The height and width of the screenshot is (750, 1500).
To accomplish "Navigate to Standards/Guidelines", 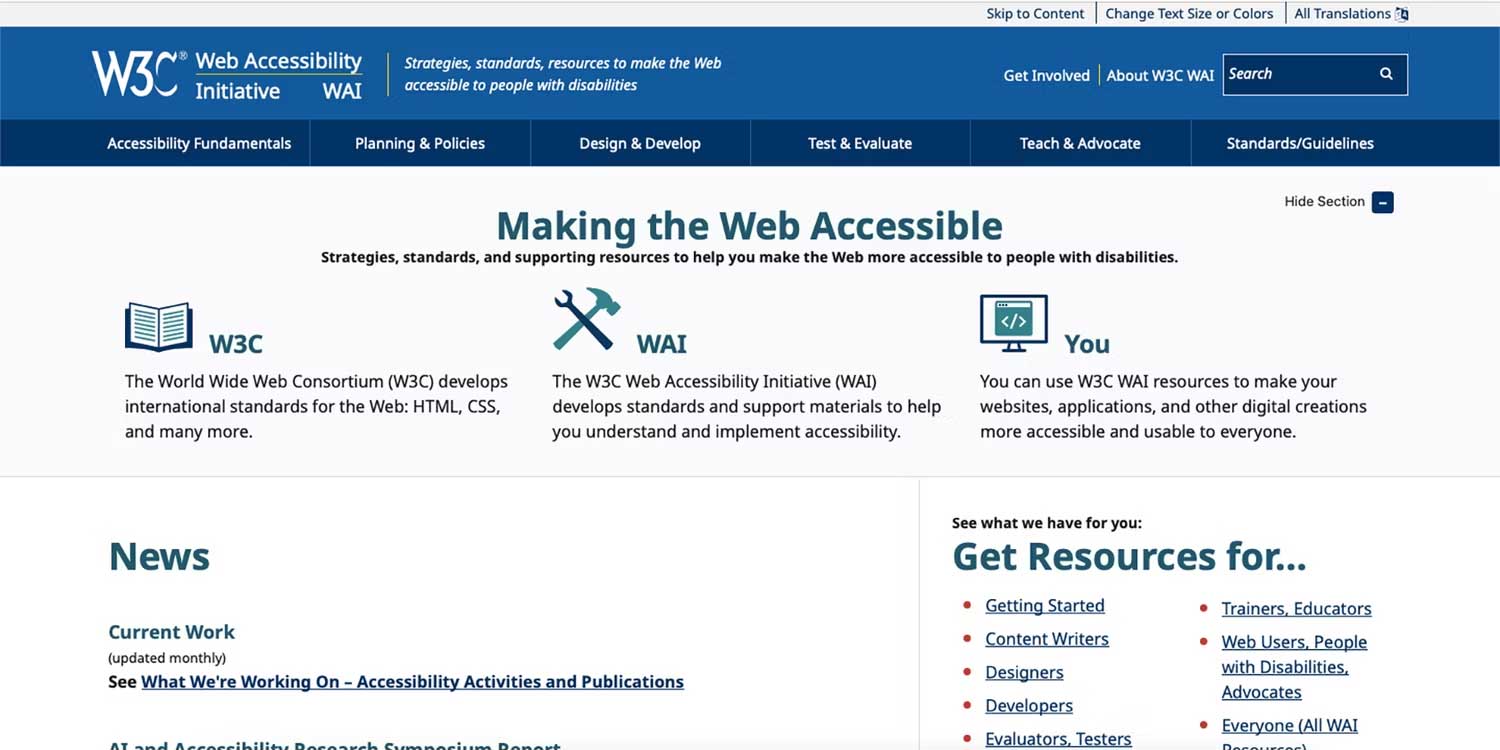I will pos(1300,143).
